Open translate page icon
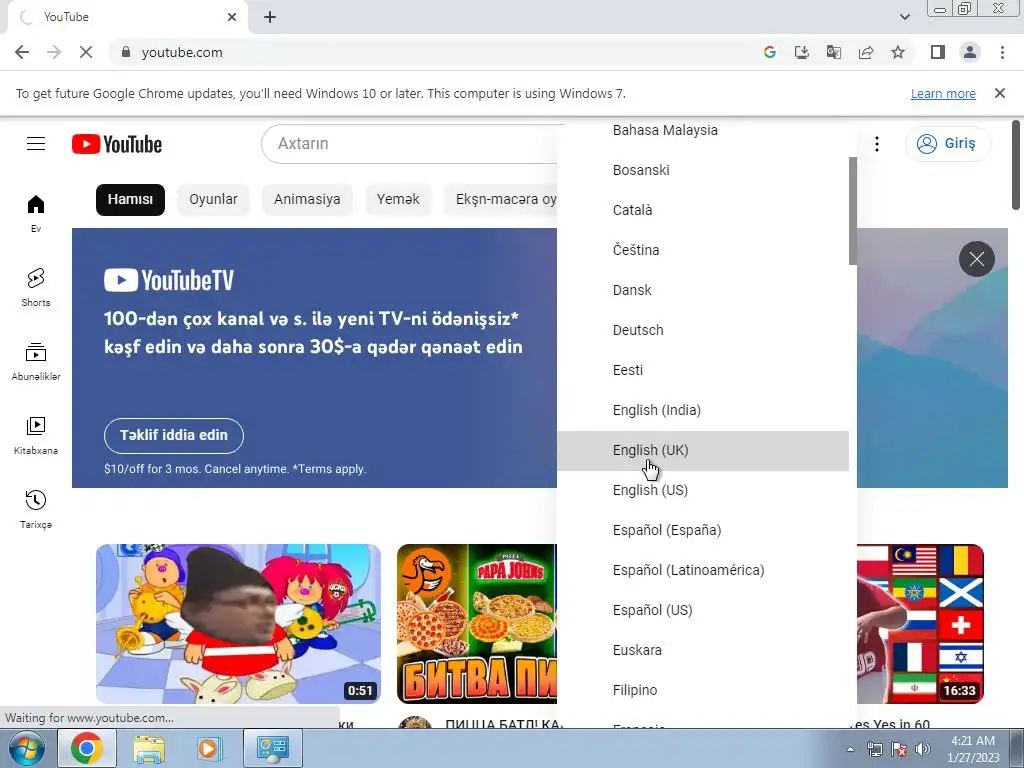This screenshot has width=1024, height=768. pos(834,52)
